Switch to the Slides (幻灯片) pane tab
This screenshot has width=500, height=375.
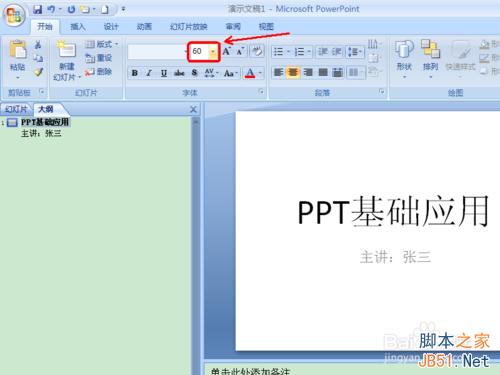coord(16,109)
